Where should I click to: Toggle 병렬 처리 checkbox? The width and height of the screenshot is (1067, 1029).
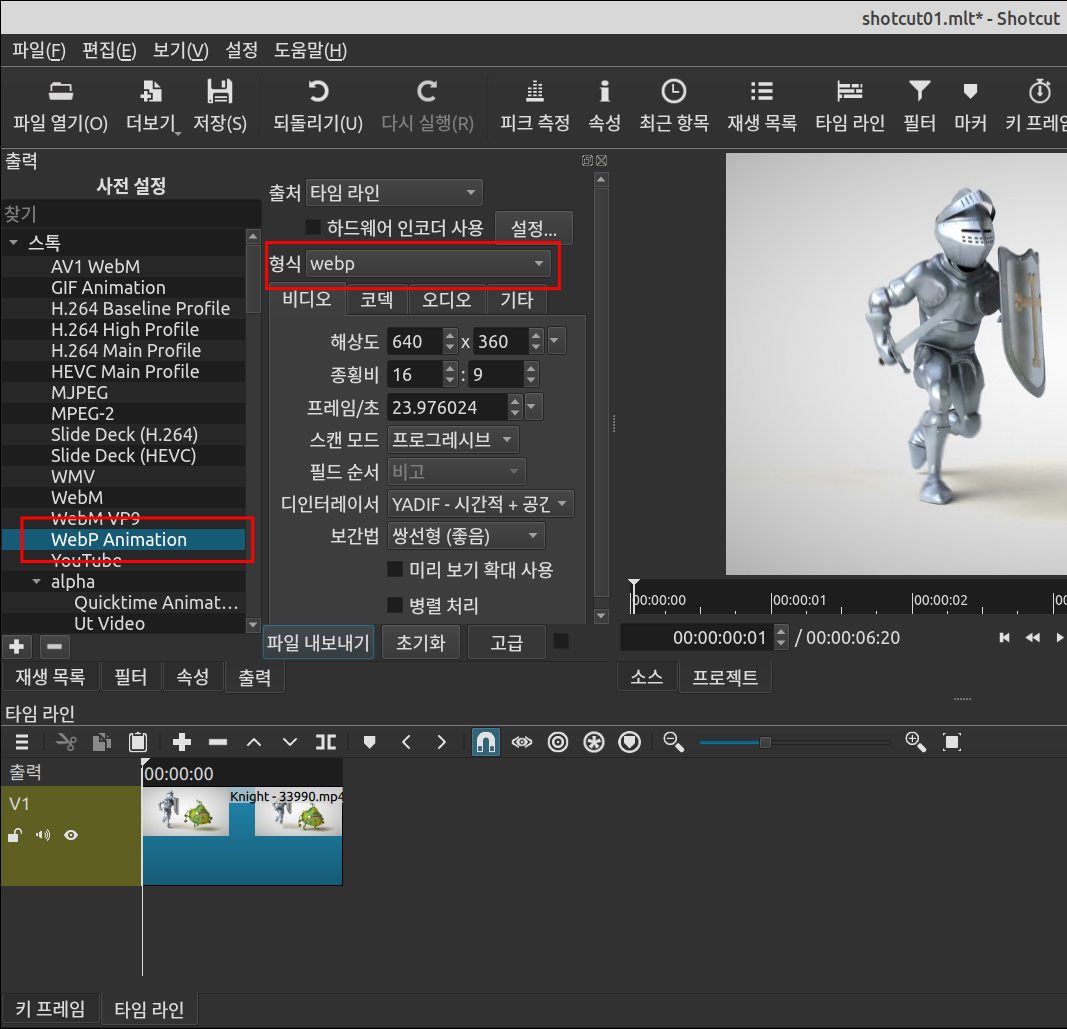pos(395,604)
